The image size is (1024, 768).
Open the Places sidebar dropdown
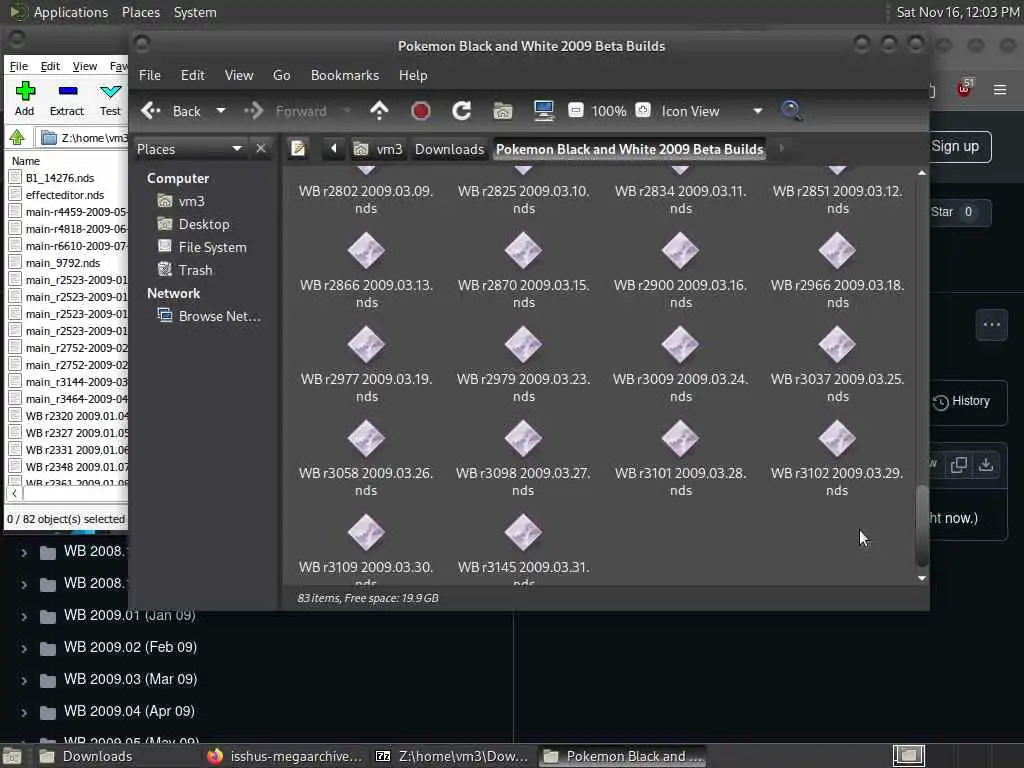pos(189,149)
